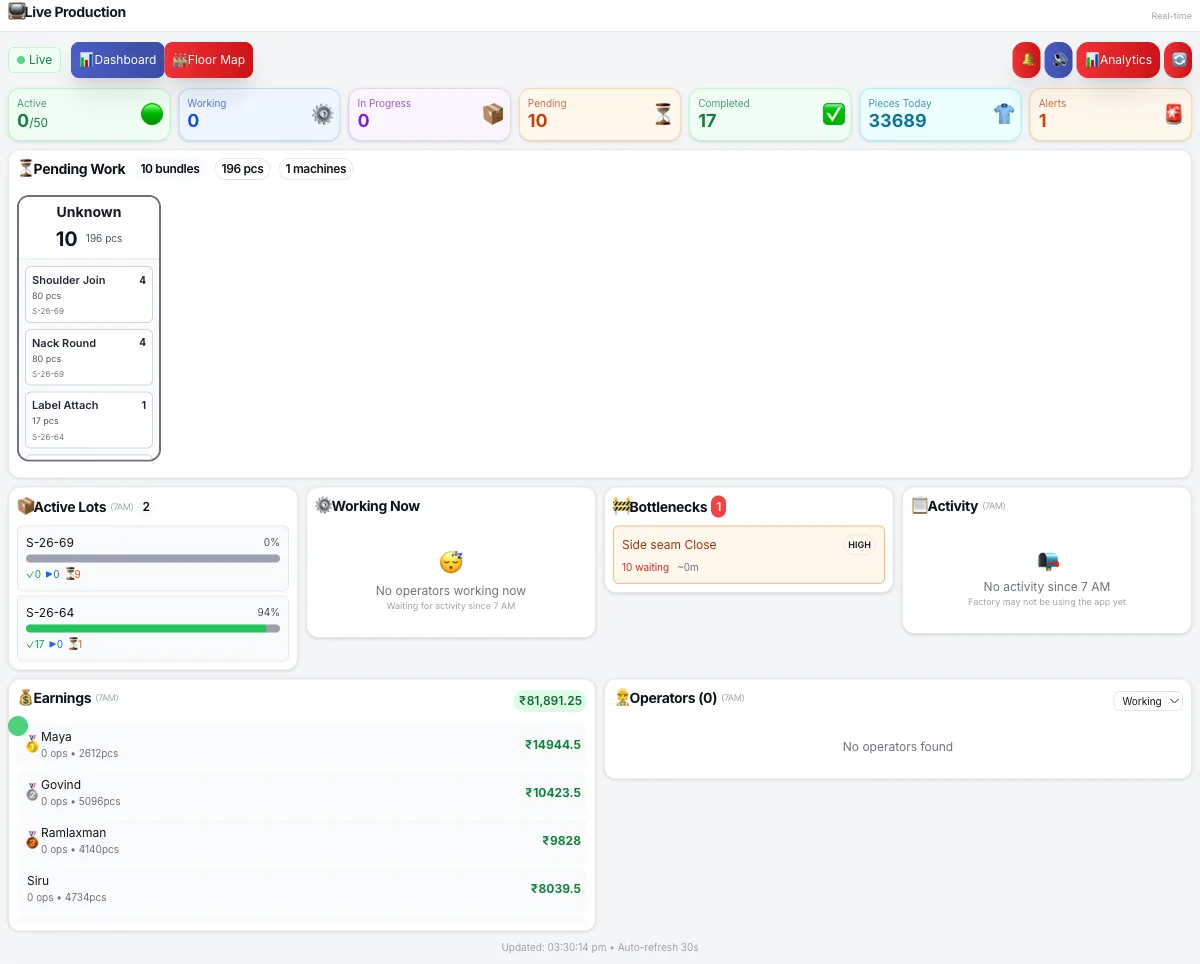This screenshot has width=1200, height=964.
Task: Expand the Unknown pending work group
Action: click(89, 226)
